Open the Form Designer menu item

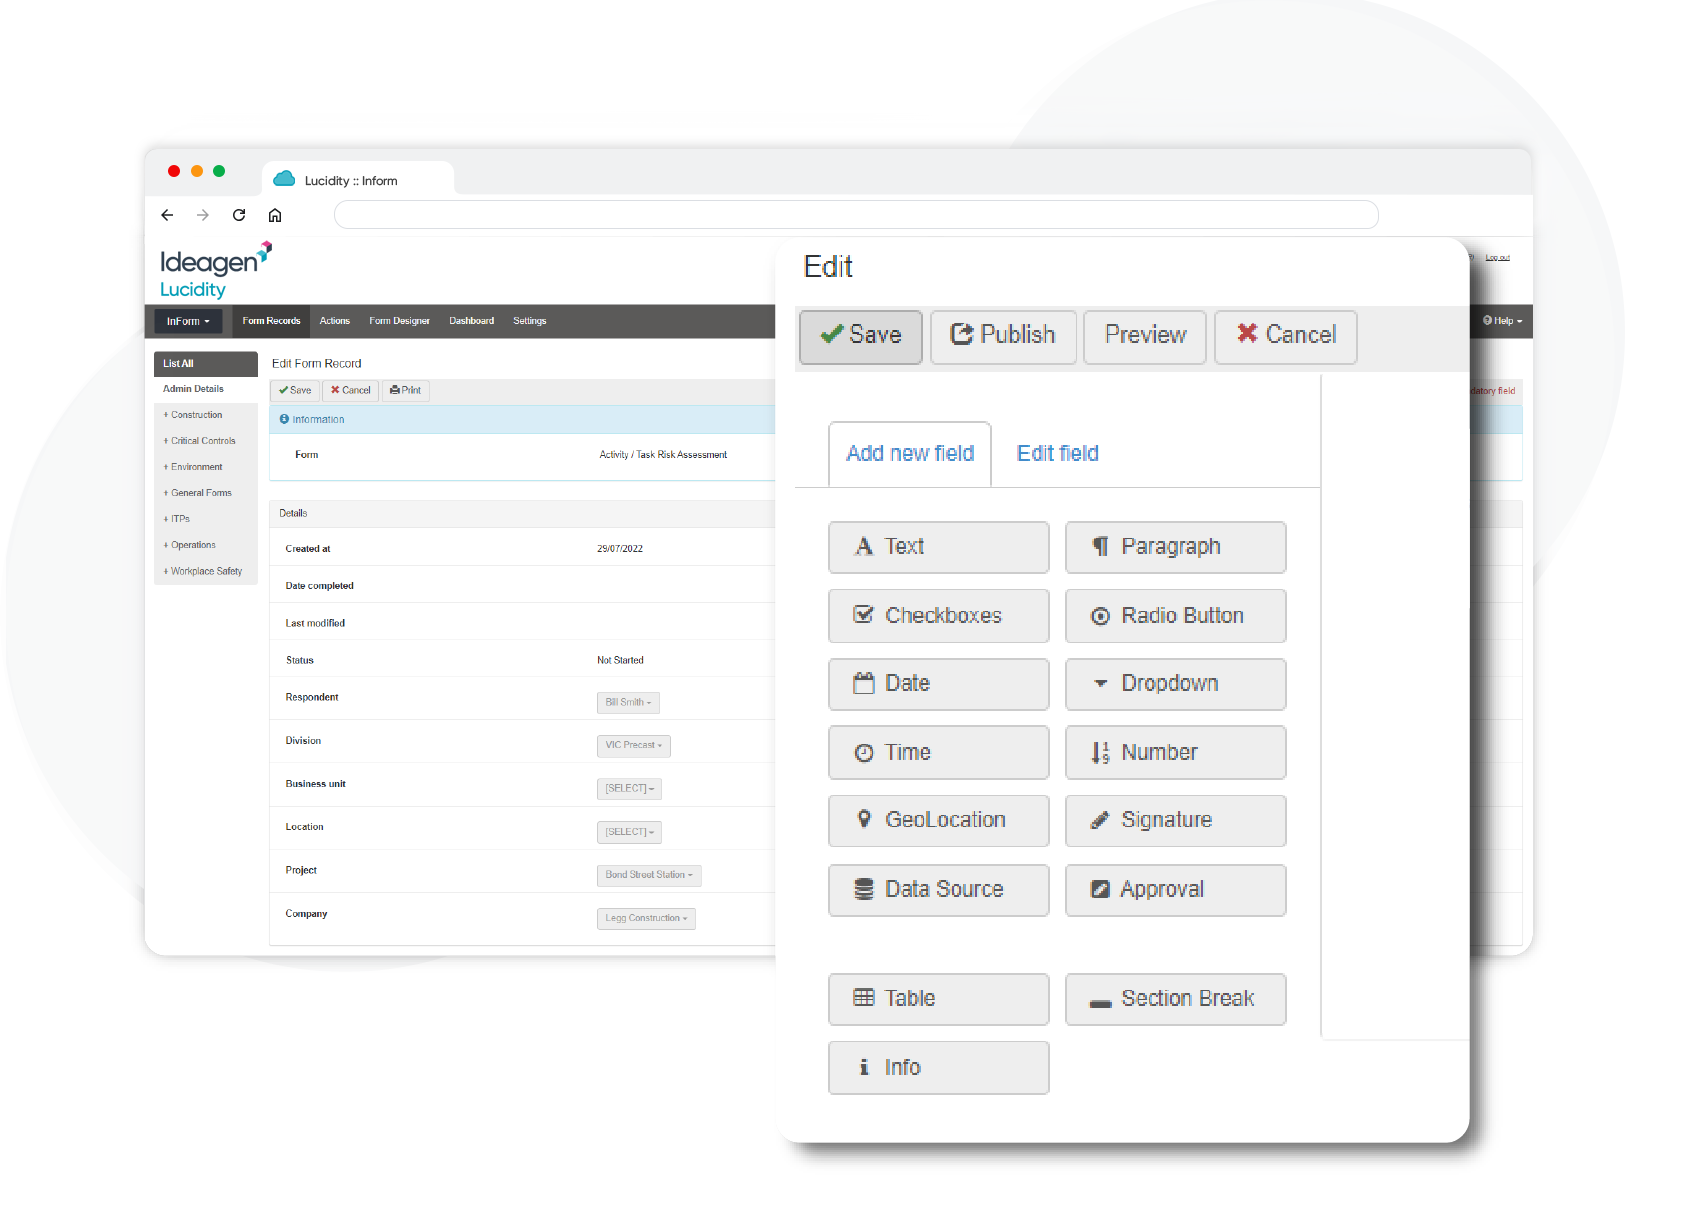tap(399, 320)
